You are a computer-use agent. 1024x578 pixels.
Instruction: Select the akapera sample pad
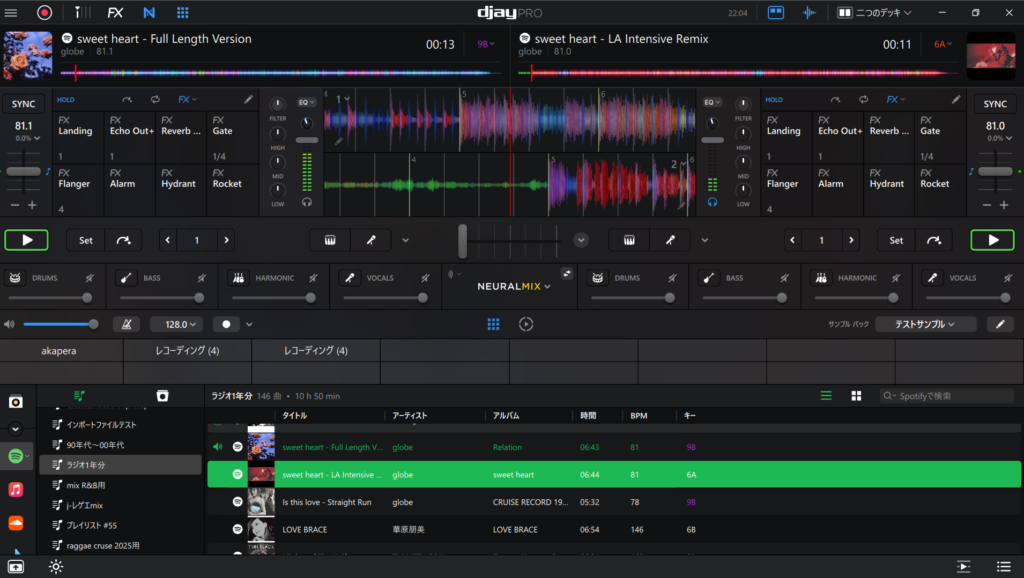61,351
